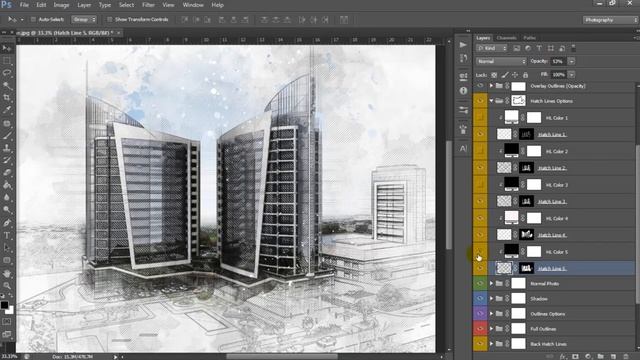This screenshot has height=360, width=640.
Task: Open the Info panel icon
Action: [463, 91]
